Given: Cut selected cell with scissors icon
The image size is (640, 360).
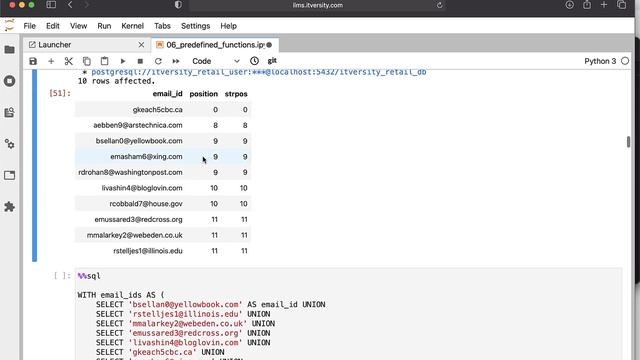Looking at the screenshot, I should (x=69, y=61).
